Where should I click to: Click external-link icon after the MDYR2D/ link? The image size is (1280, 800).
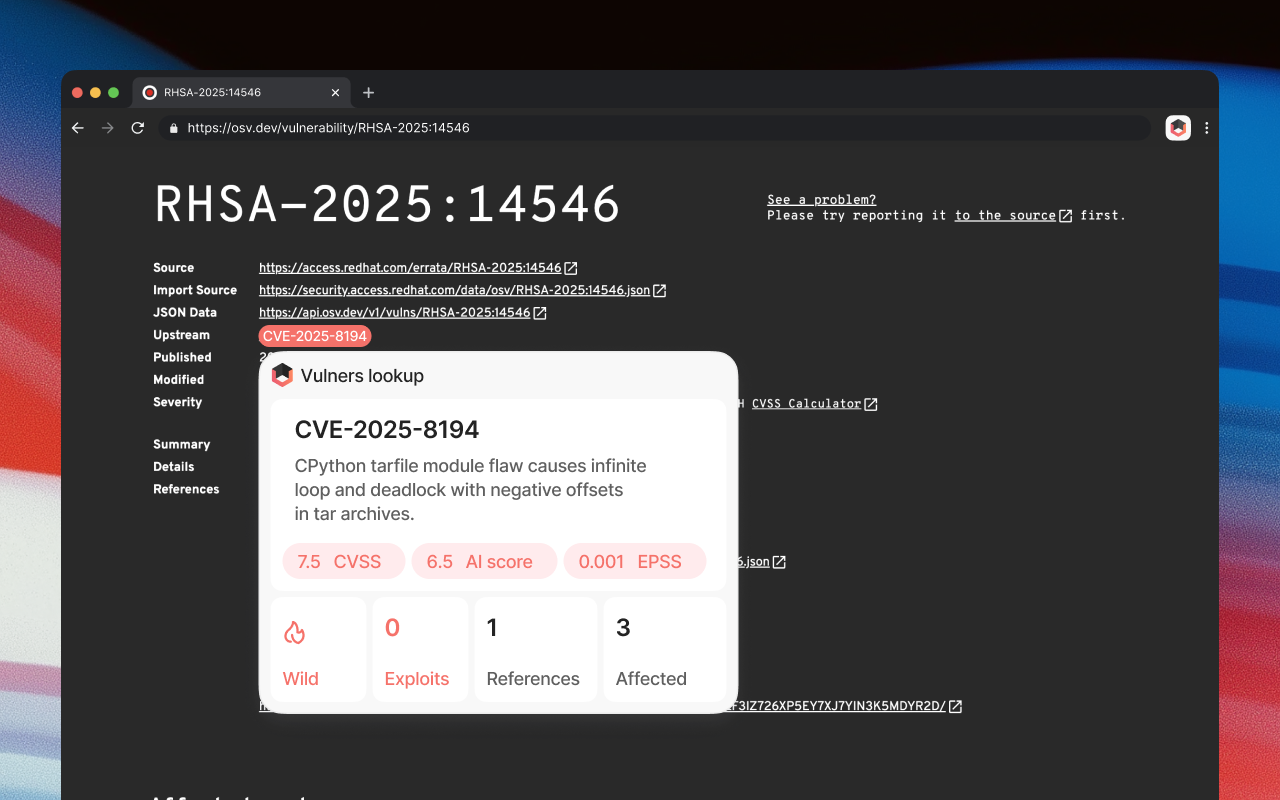(x=955, y=706)
